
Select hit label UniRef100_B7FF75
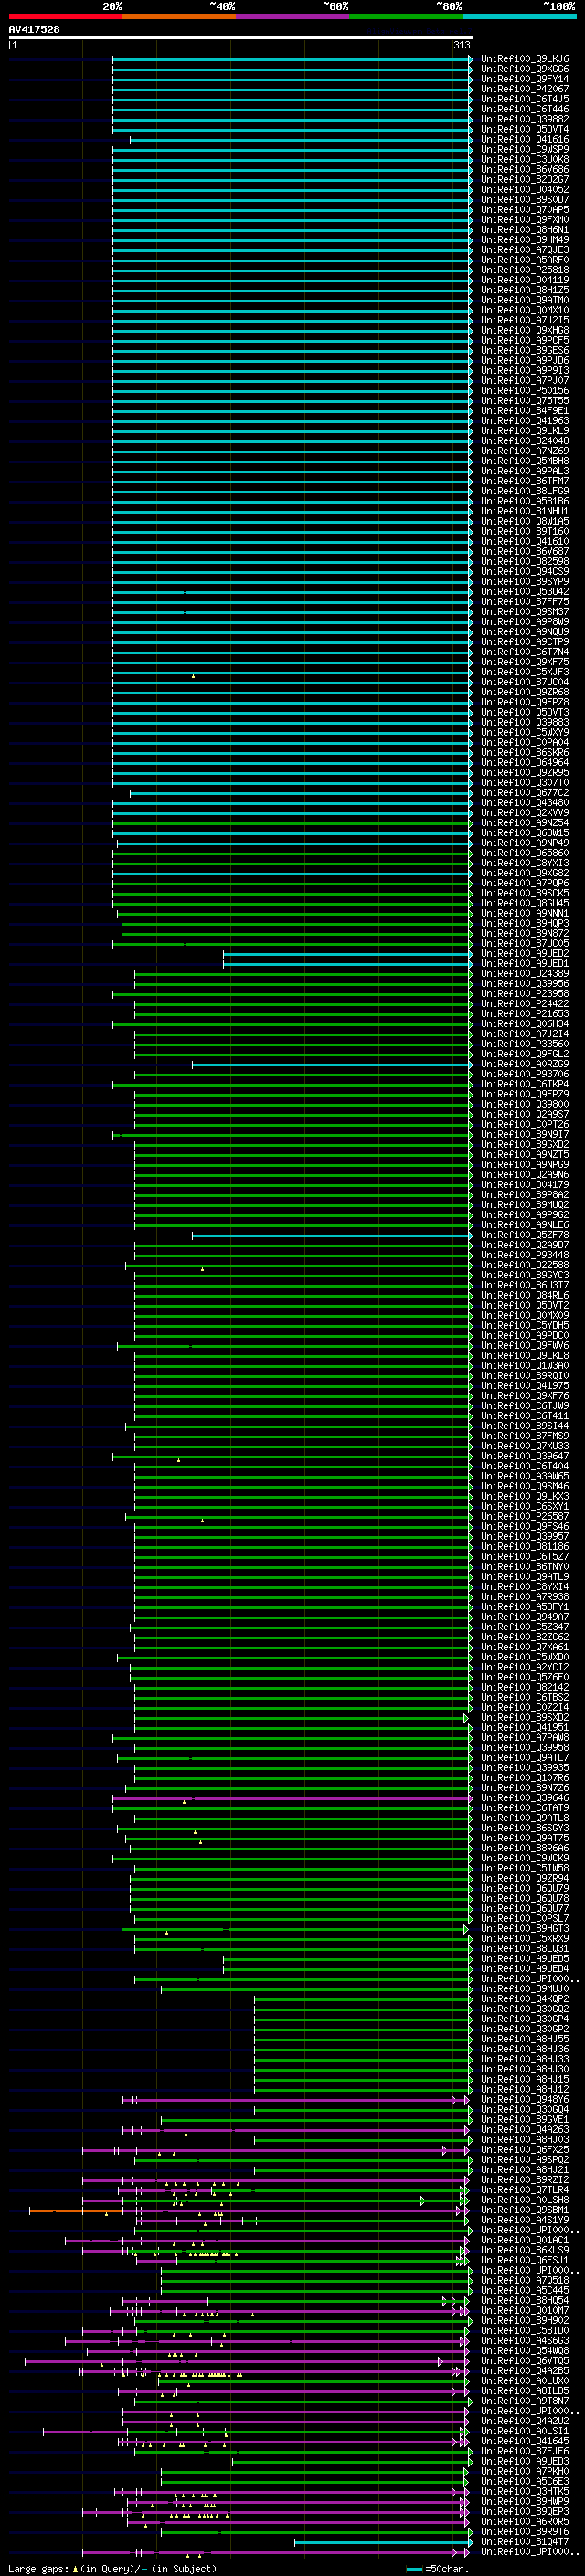pos(525,601)
